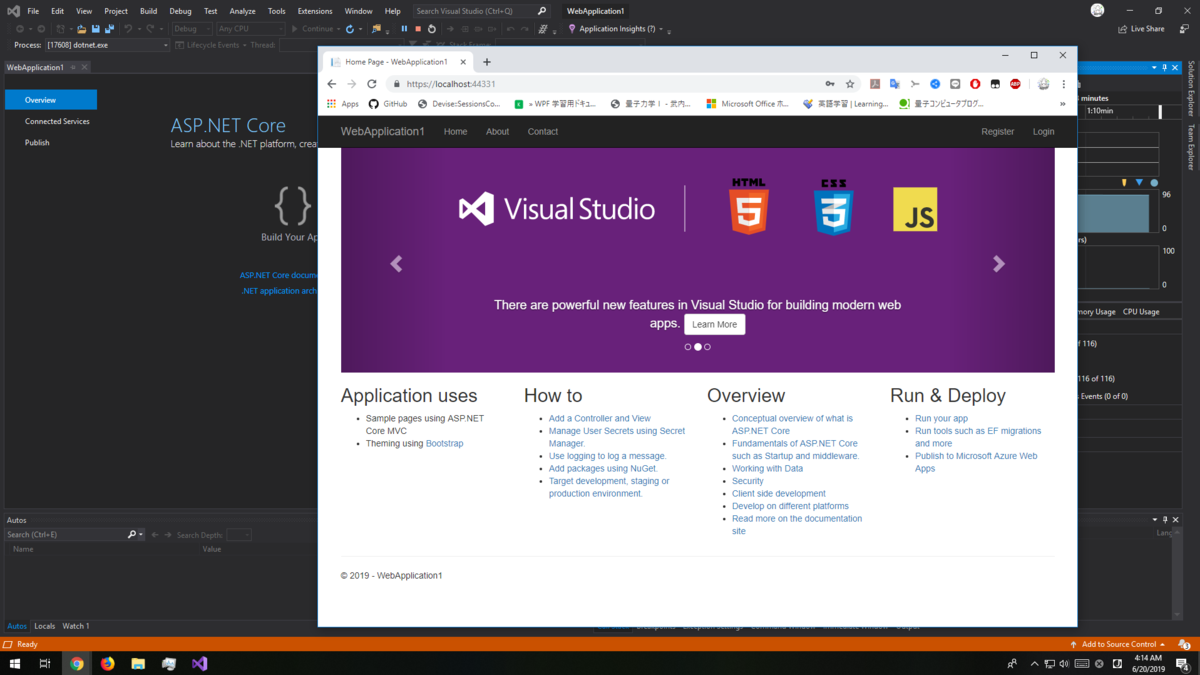Open the Search Depth dropdown in Autos
Image resolution: width=1200 pixels, height=675 pixels.
tap(239, 535)
